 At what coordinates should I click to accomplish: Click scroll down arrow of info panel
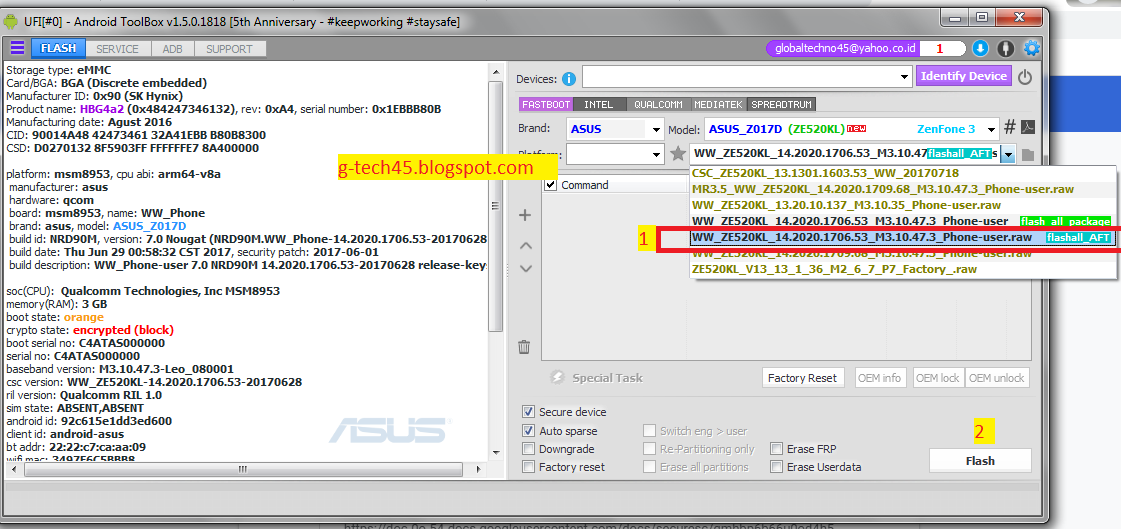point(495,452)
